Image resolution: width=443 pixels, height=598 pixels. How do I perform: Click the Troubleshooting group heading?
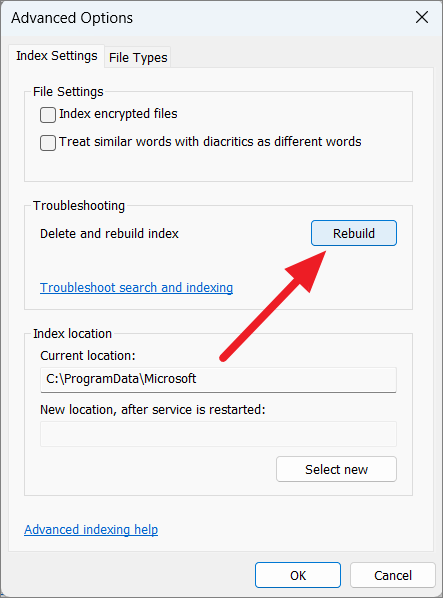pyautogui.click(x=79, y=206)
